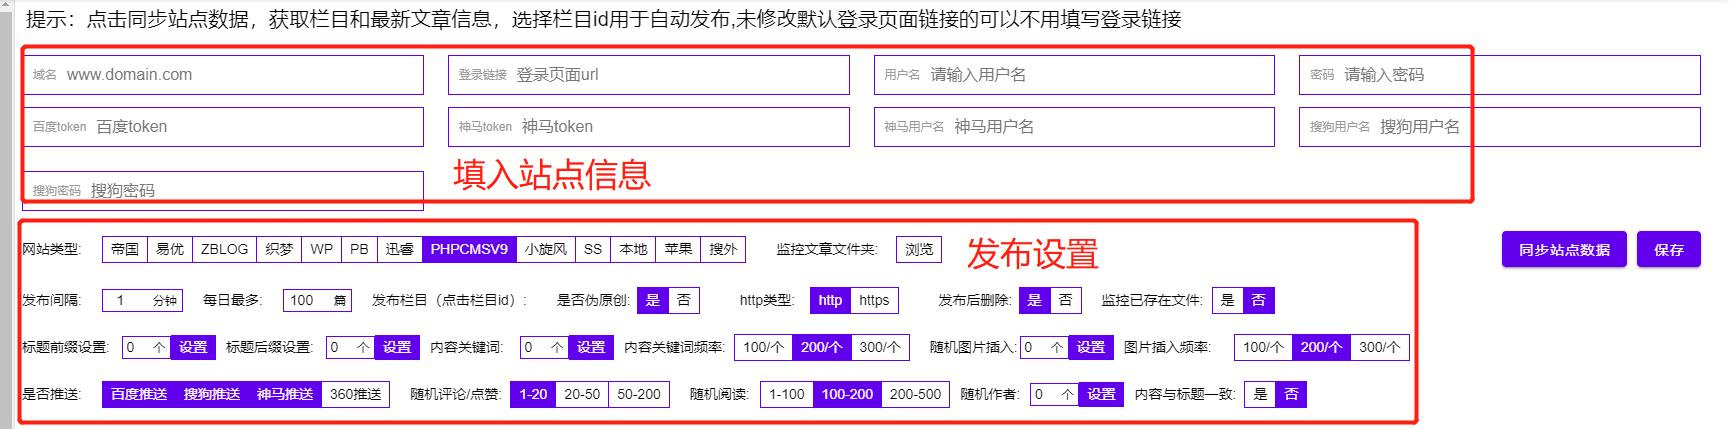The height and width of the screenshot is (429, 1729).
Task: Select https as http类型
Action: click(873, 300)
